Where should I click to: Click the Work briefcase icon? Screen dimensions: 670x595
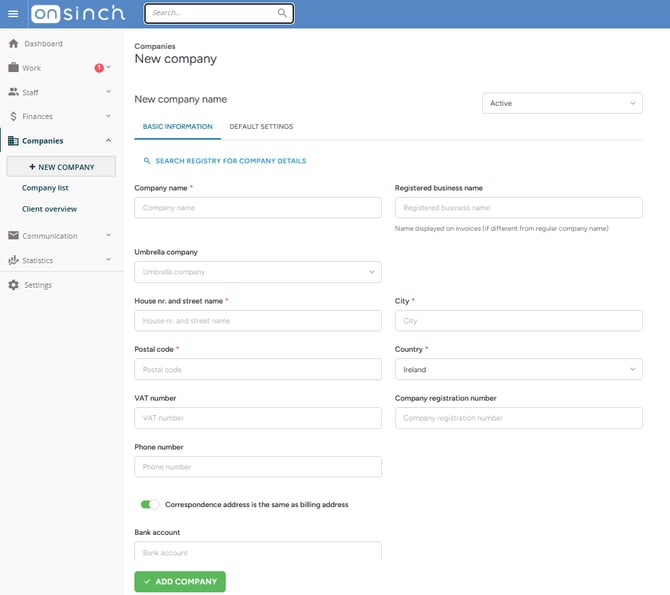click(13, 68)
